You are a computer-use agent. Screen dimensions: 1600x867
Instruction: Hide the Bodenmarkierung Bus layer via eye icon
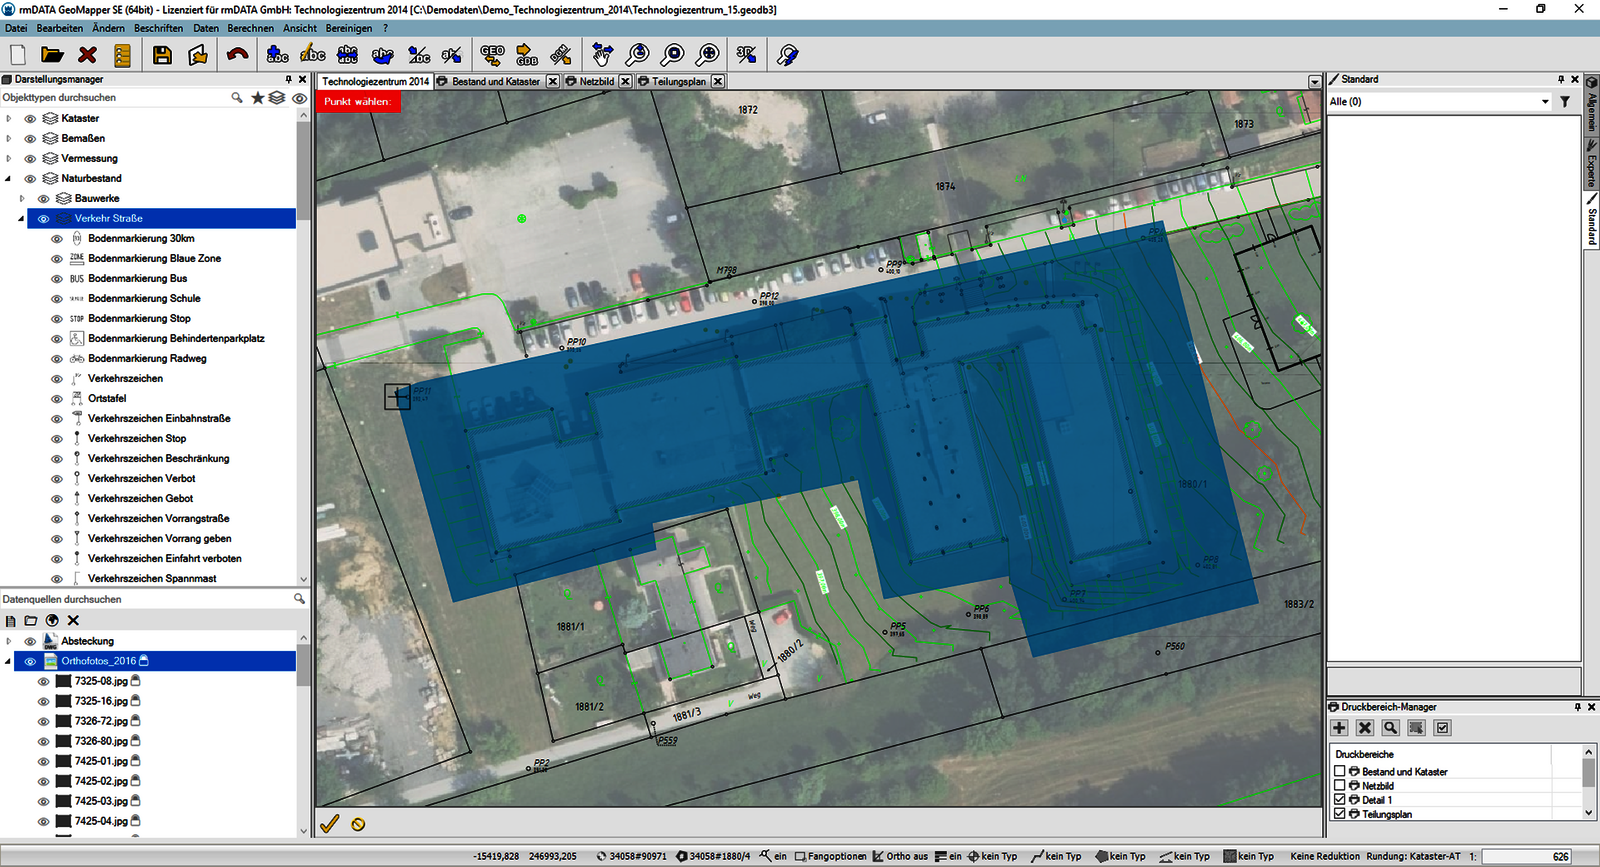pyautogui.click(x=57, y=279)
